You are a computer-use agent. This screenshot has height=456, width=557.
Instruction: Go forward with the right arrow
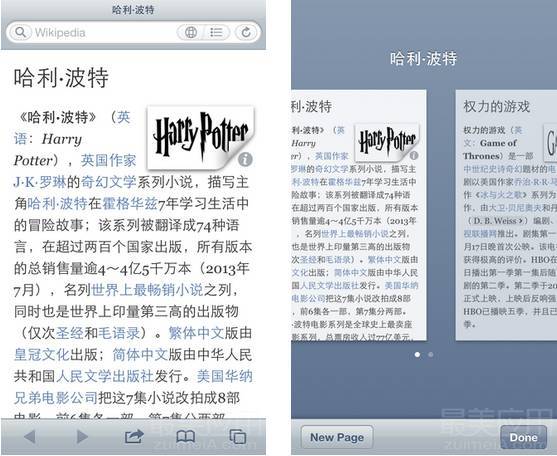click(82, 436)
